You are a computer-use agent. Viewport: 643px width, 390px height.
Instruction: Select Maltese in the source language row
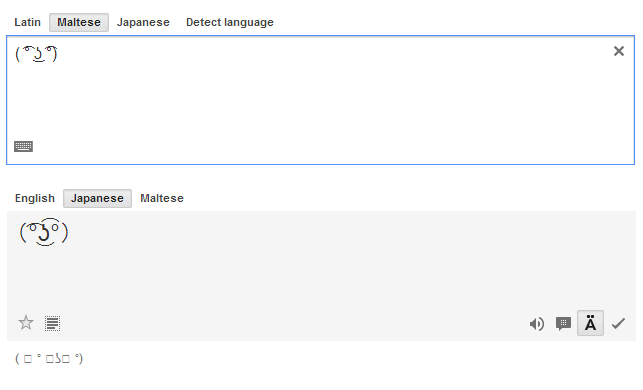(x=79, y=22)
